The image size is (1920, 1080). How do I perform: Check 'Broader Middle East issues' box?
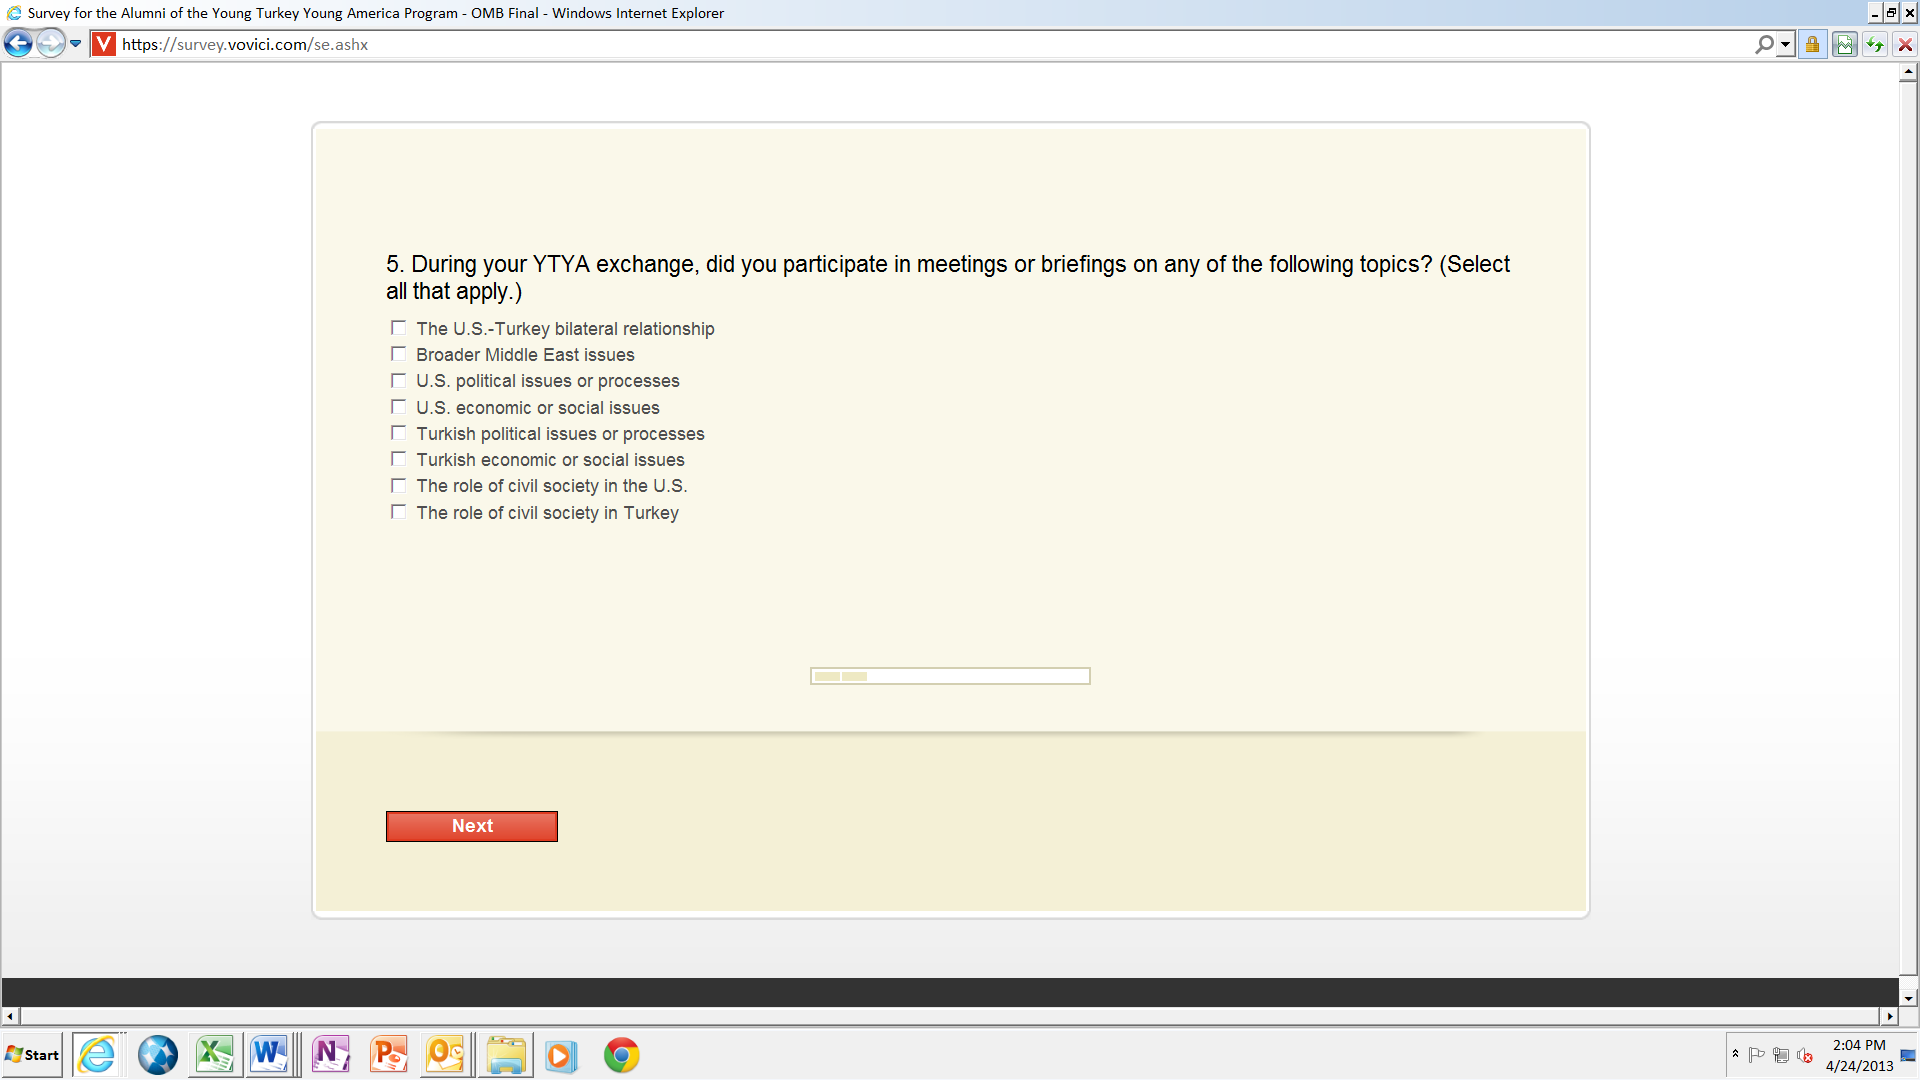(398, 354)
